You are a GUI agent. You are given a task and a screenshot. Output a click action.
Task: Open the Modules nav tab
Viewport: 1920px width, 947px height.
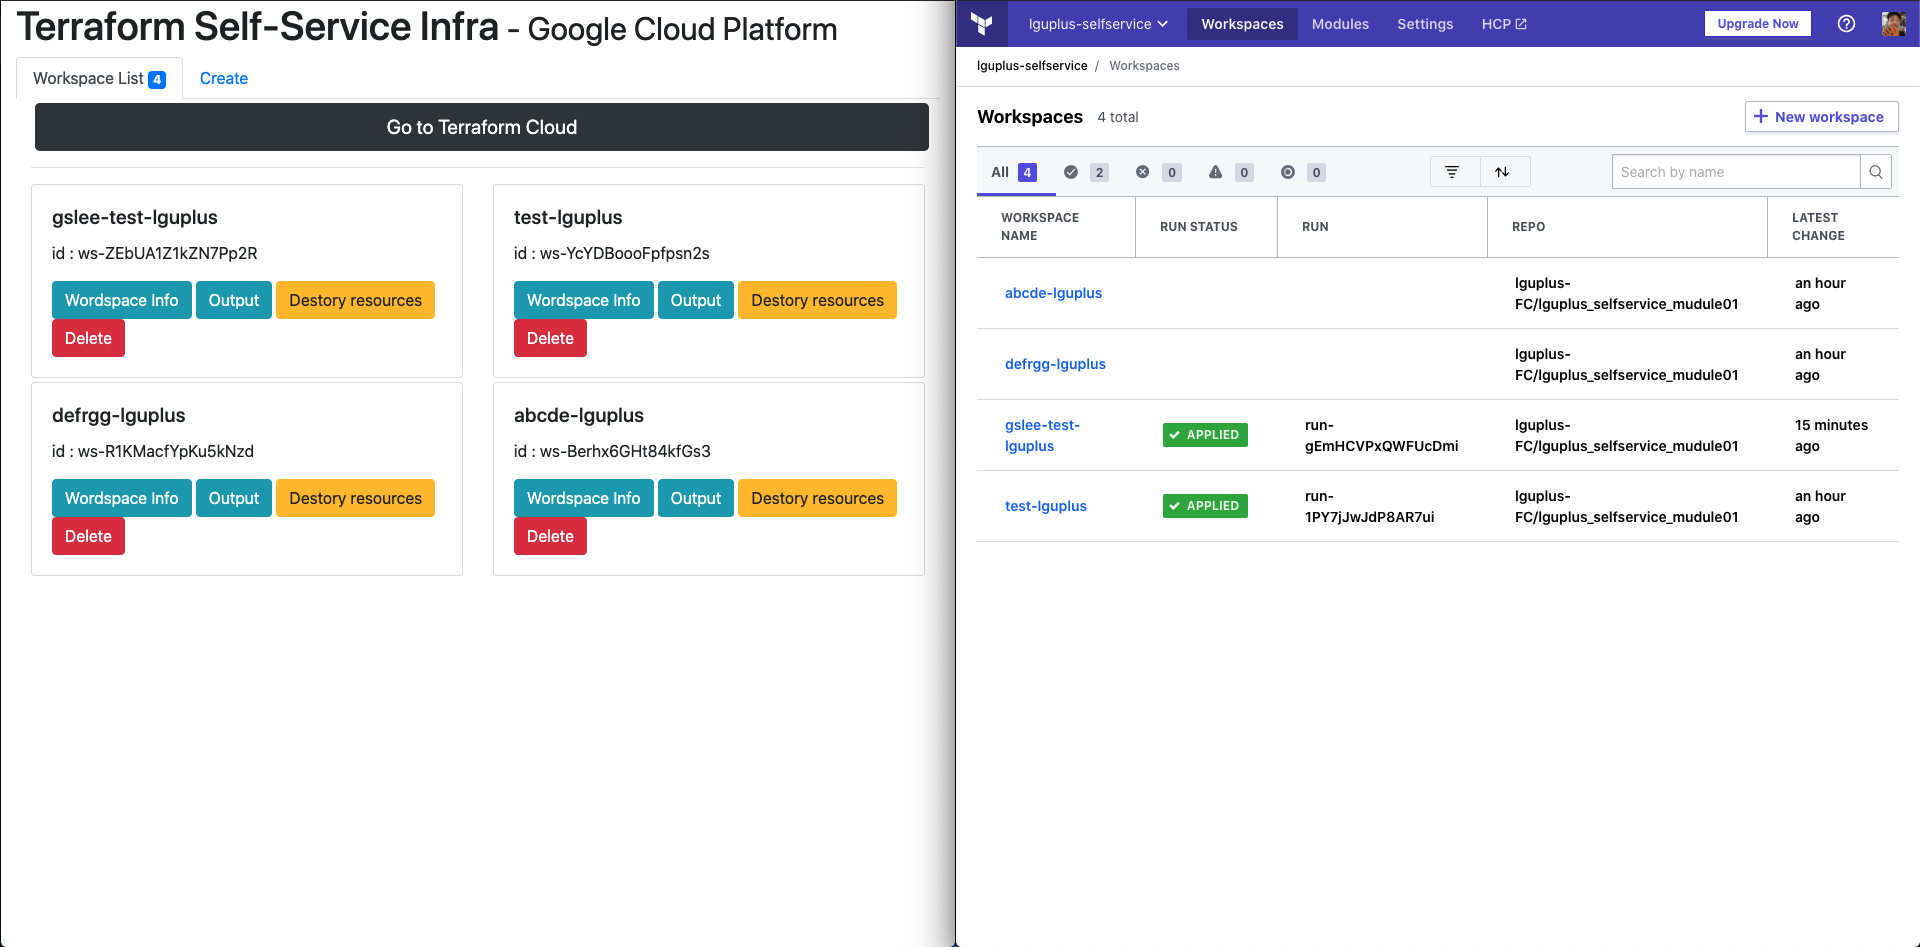point(1340,24)
